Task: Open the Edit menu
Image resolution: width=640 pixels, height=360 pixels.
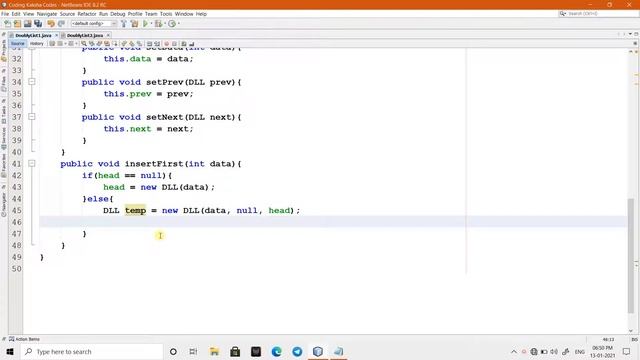Action: [16, 14]
